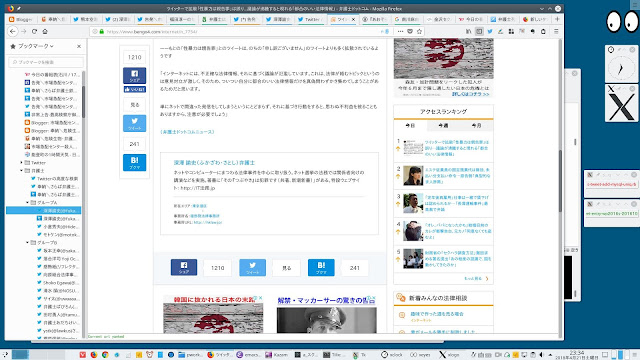The image size is (640, 360).
Task: Click もっと見る under the ranking list
Action: point(476,279)
